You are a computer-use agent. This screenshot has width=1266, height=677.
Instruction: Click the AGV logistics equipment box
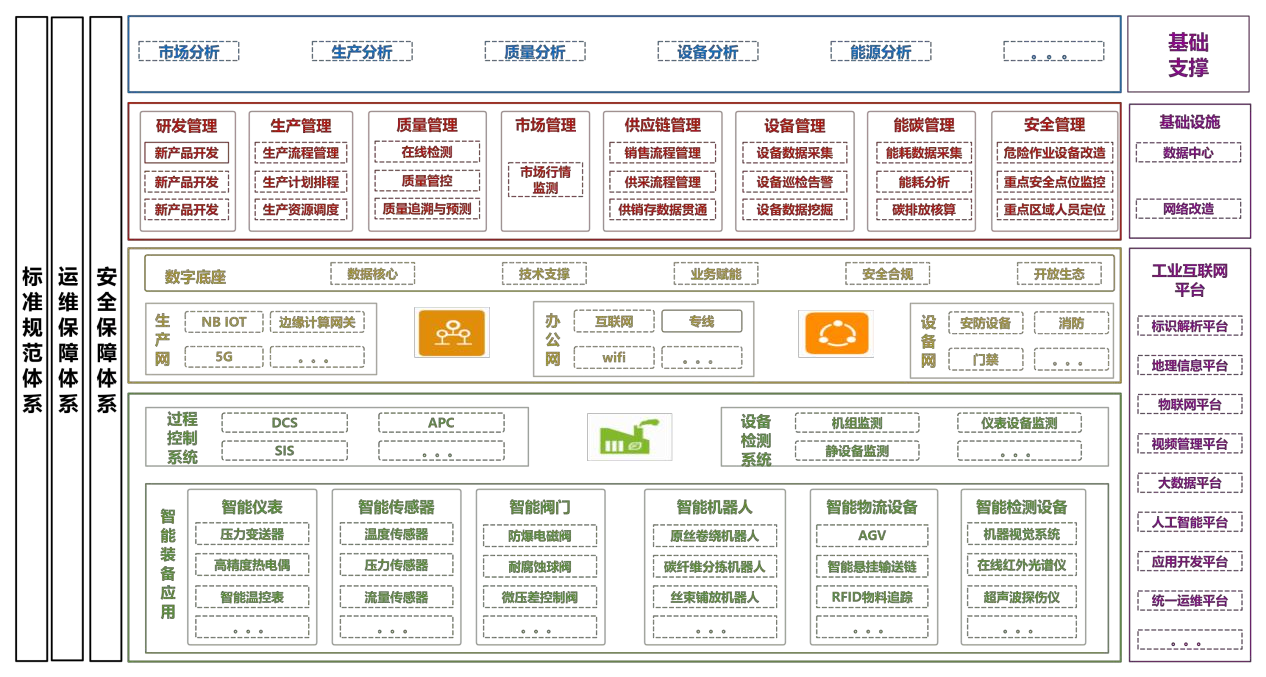pyautogui.click(x=871, y=535)
